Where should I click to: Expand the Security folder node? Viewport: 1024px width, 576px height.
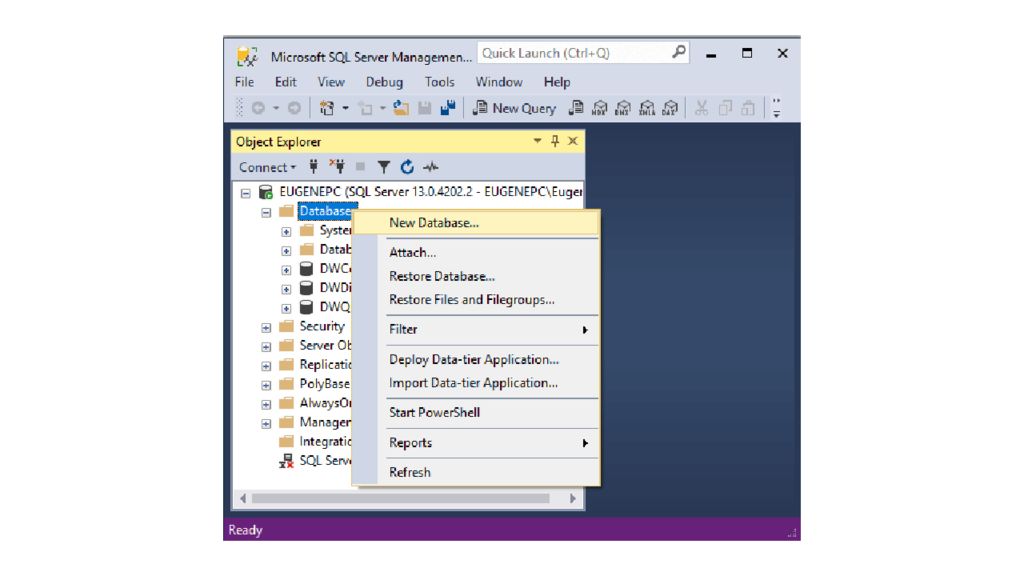(266, 327)
